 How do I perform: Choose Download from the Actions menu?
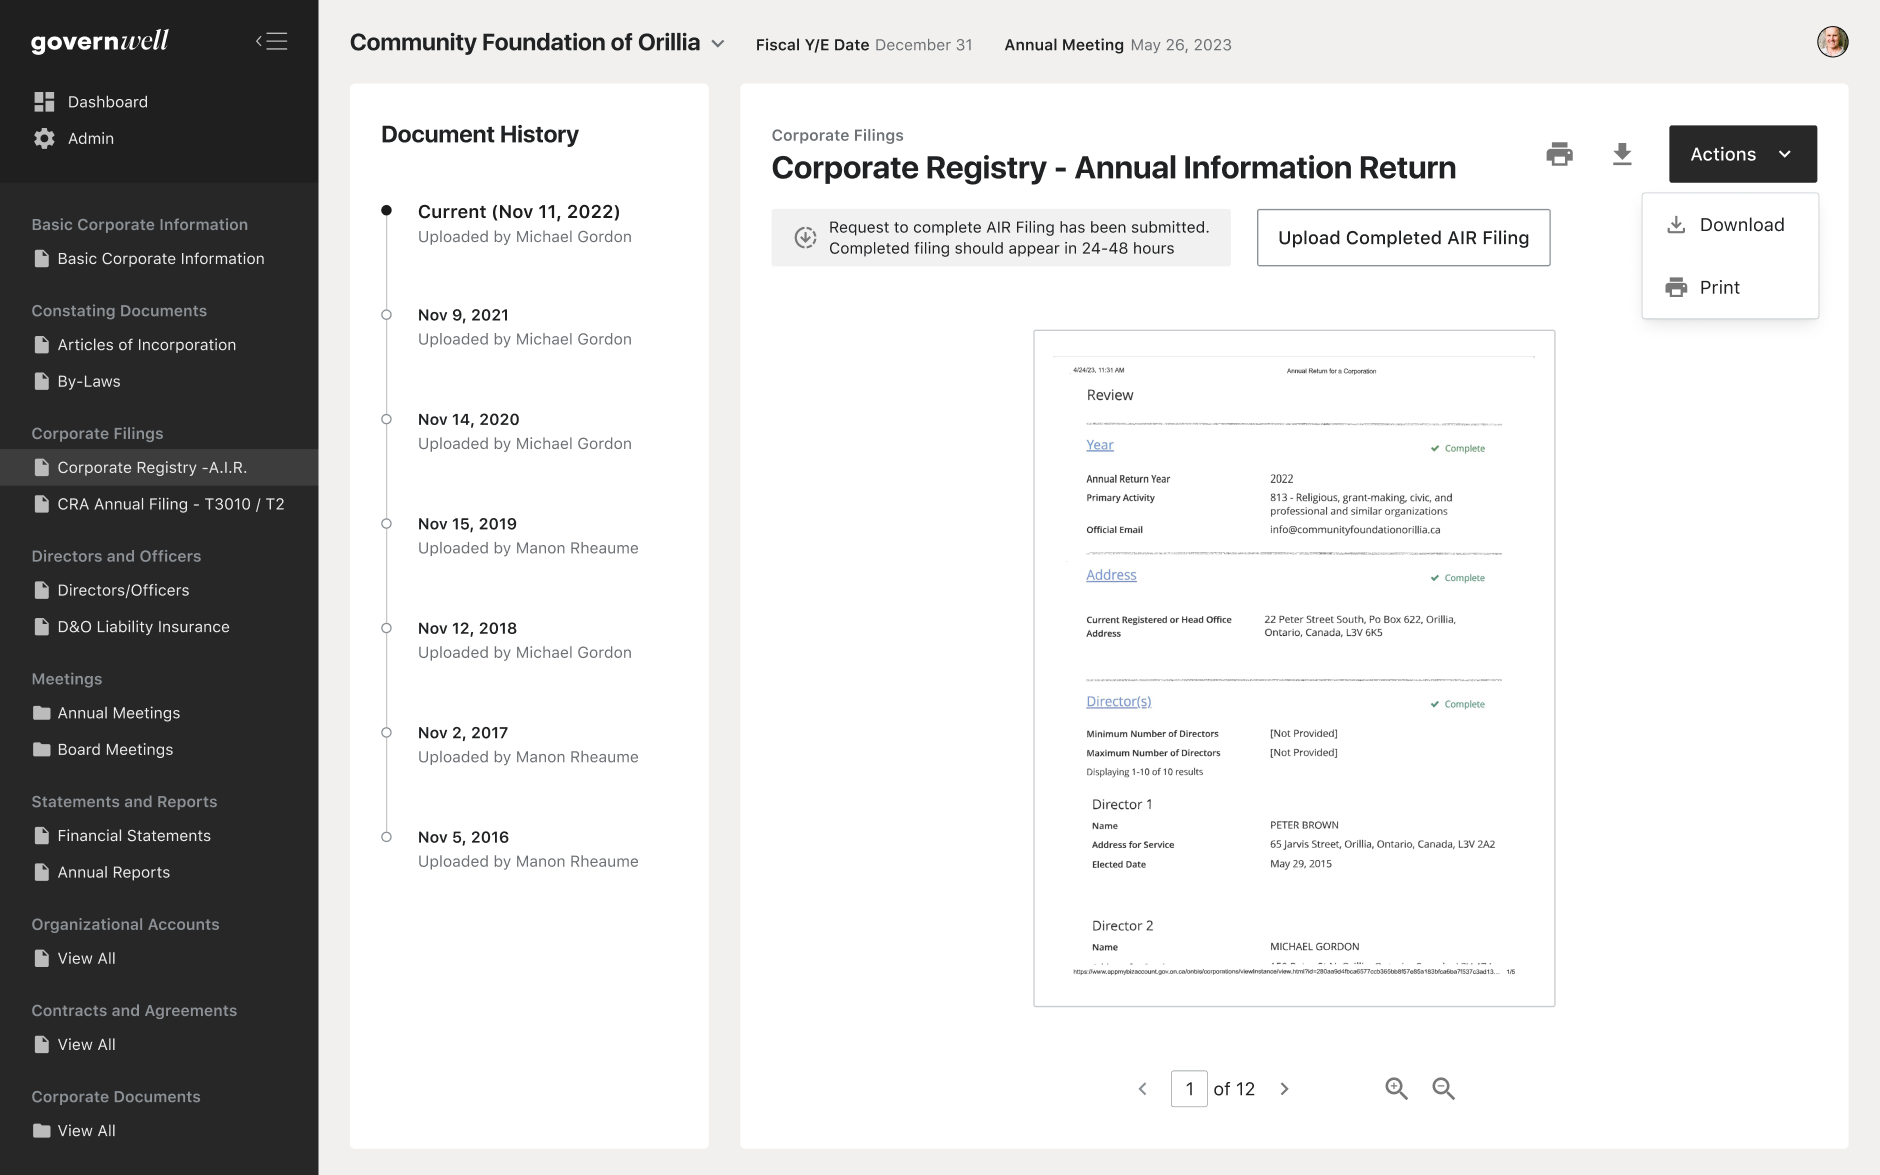click(1741, 225)
